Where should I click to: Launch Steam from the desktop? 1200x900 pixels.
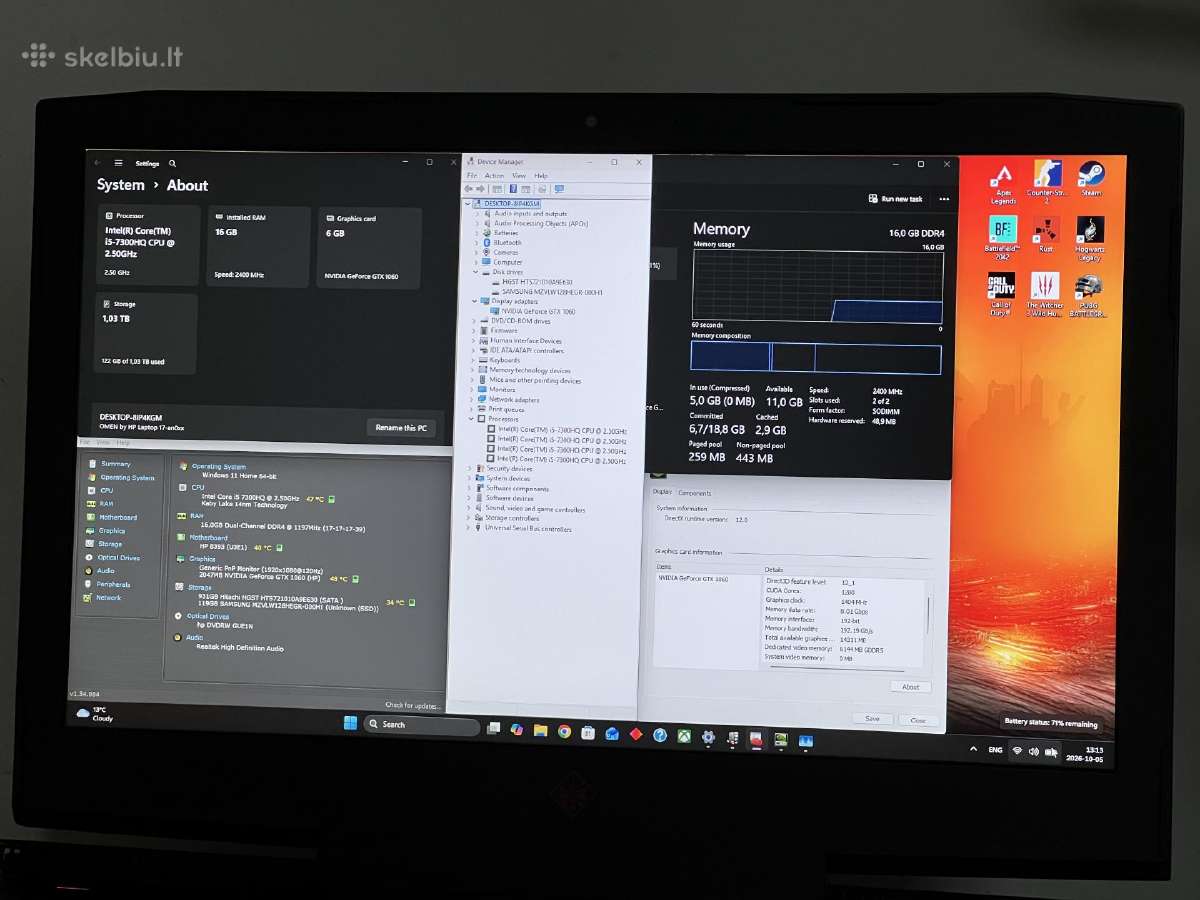[1091, 180]
